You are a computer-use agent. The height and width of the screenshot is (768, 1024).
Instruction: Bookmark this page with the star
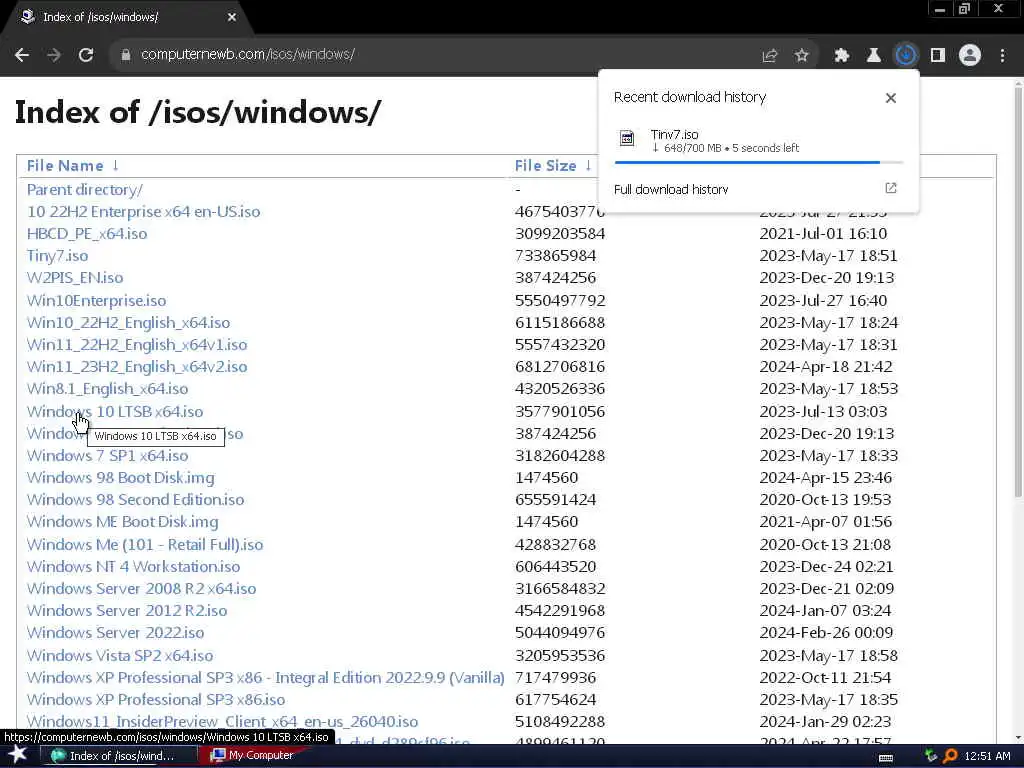click(802, 56)
